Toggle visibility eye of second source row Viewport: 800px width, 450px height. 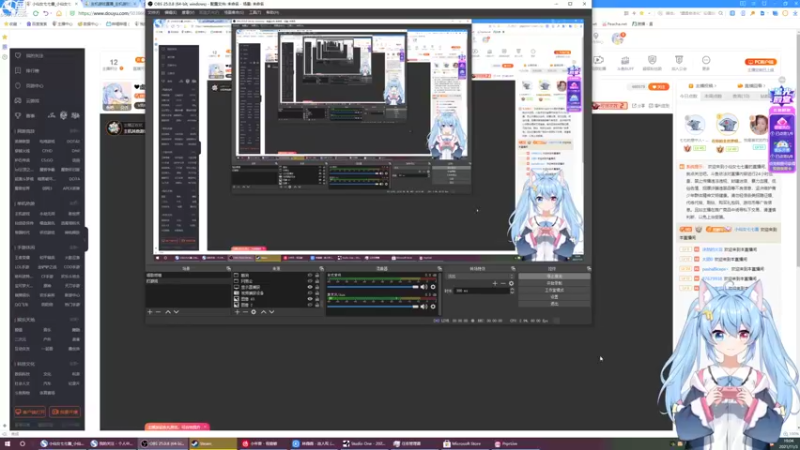[x=310, y=281]
